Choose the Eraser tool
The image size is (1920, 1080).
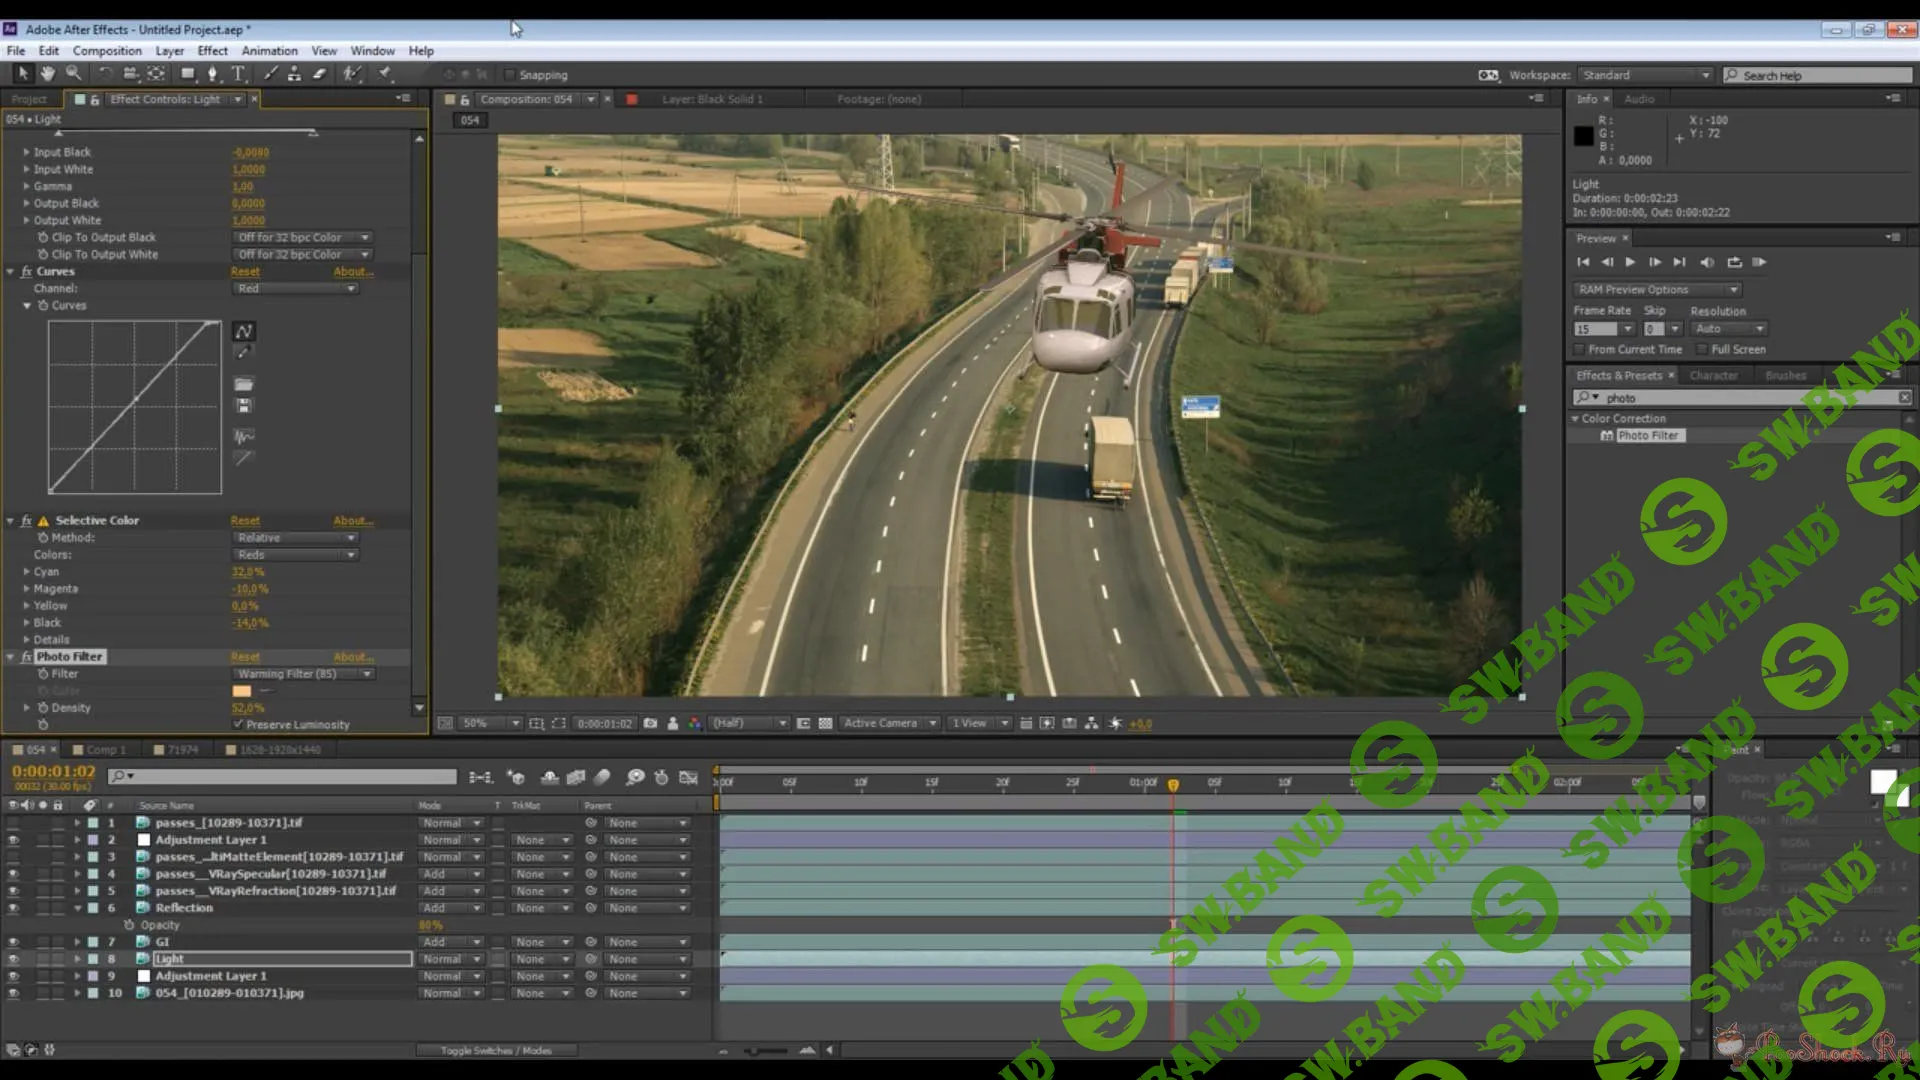tap(320, 73)
